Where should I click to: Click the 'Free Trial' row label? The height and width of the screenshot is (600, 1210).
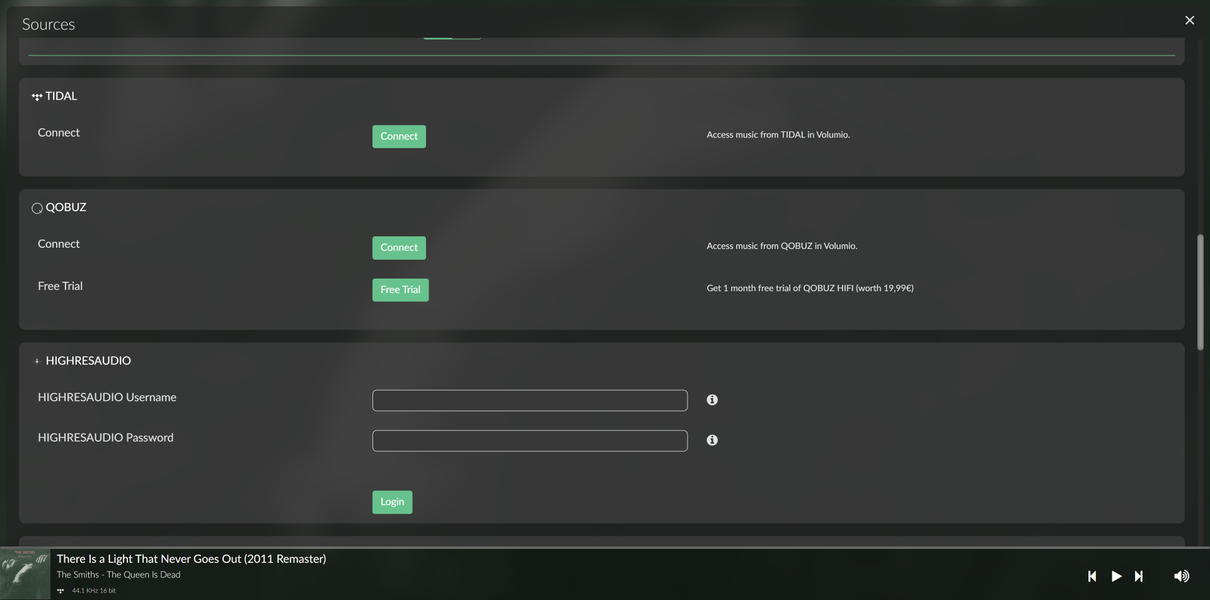tap(60, 286)
